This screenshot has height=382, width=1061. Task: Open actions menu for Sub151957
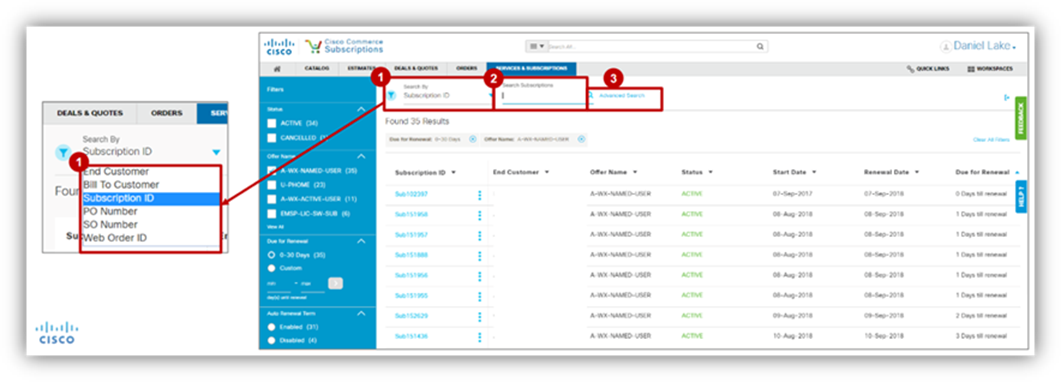tap(480, 235)
